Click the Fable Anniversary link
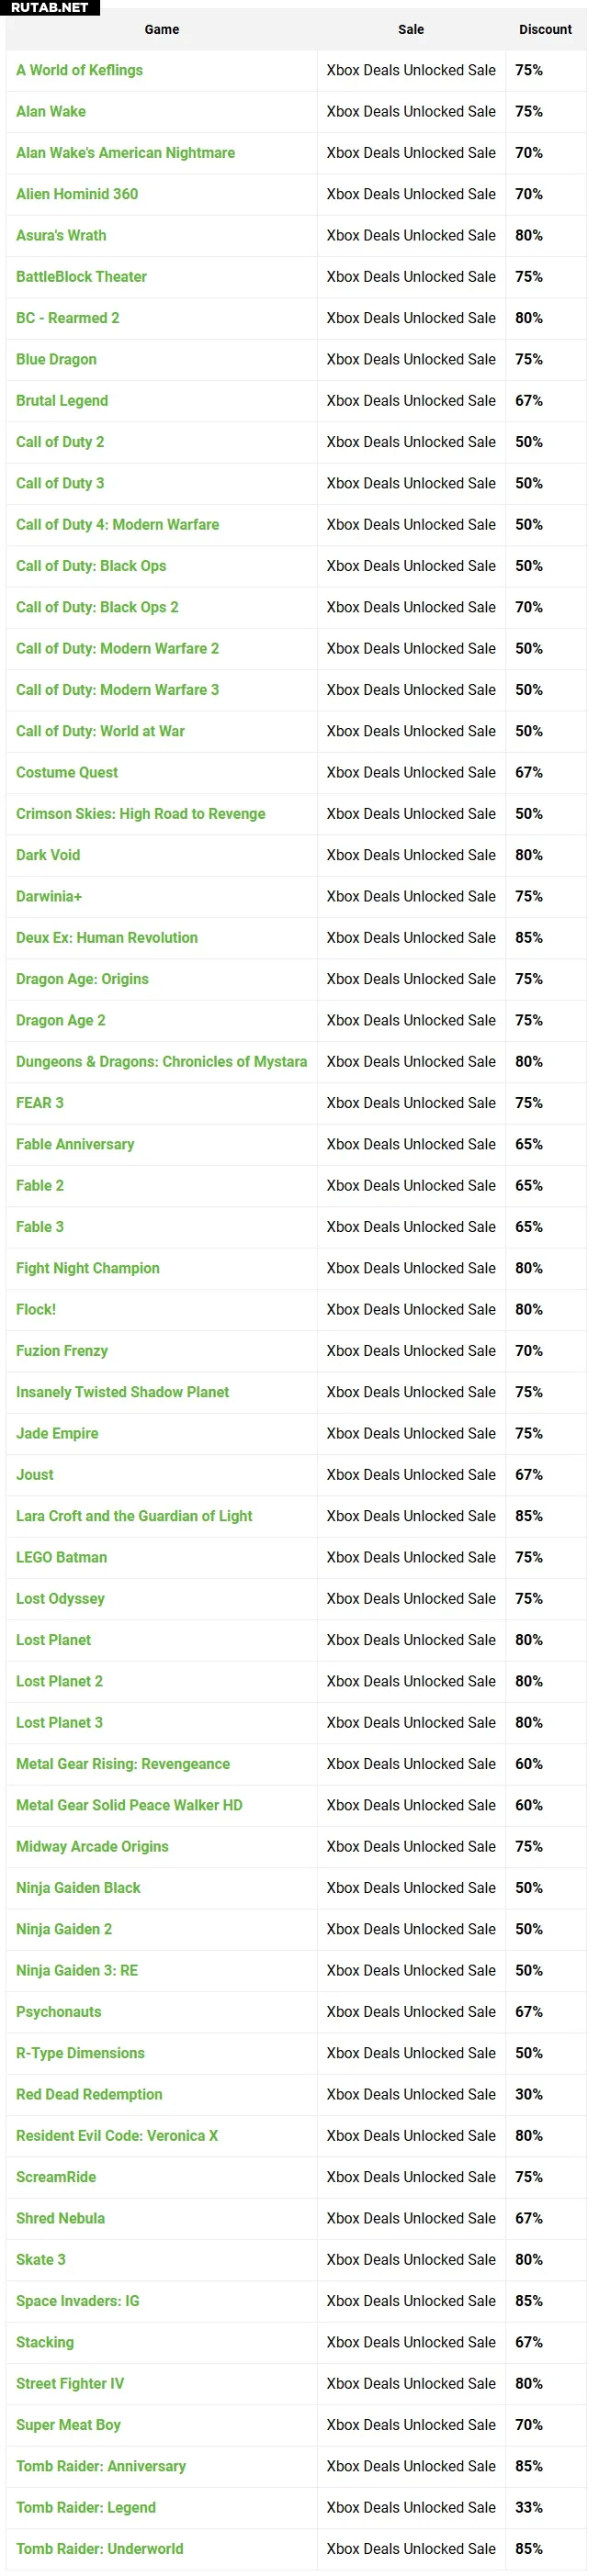The image size is (599, 2576). pyautogui.click(x=75, y=1144)
